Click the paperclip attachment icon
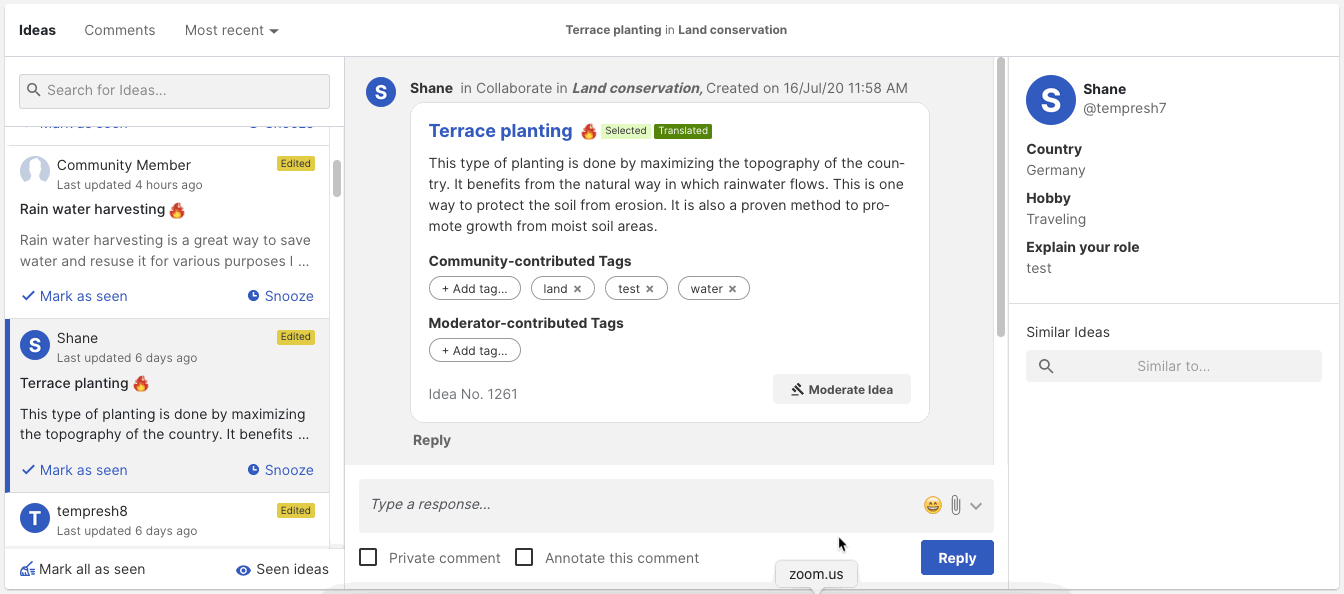This screenshot has width=1344, height=594. click(x=955, y=505)
